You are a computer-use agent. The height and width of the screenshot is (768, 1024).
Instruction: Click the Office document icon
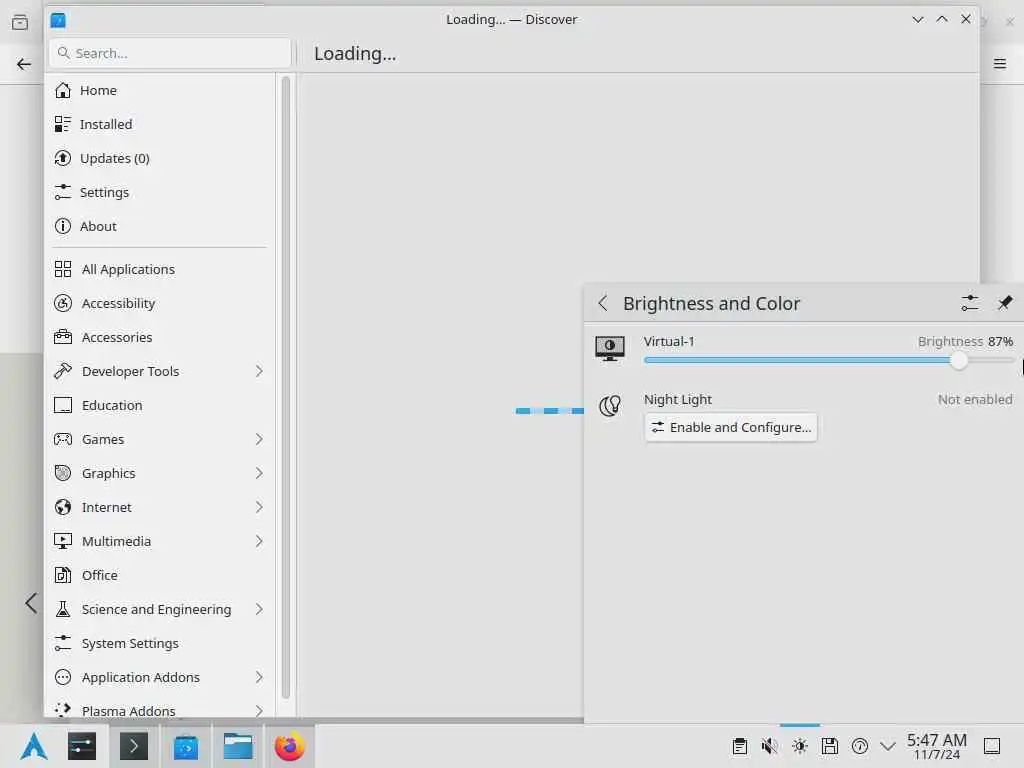(63, 575)
